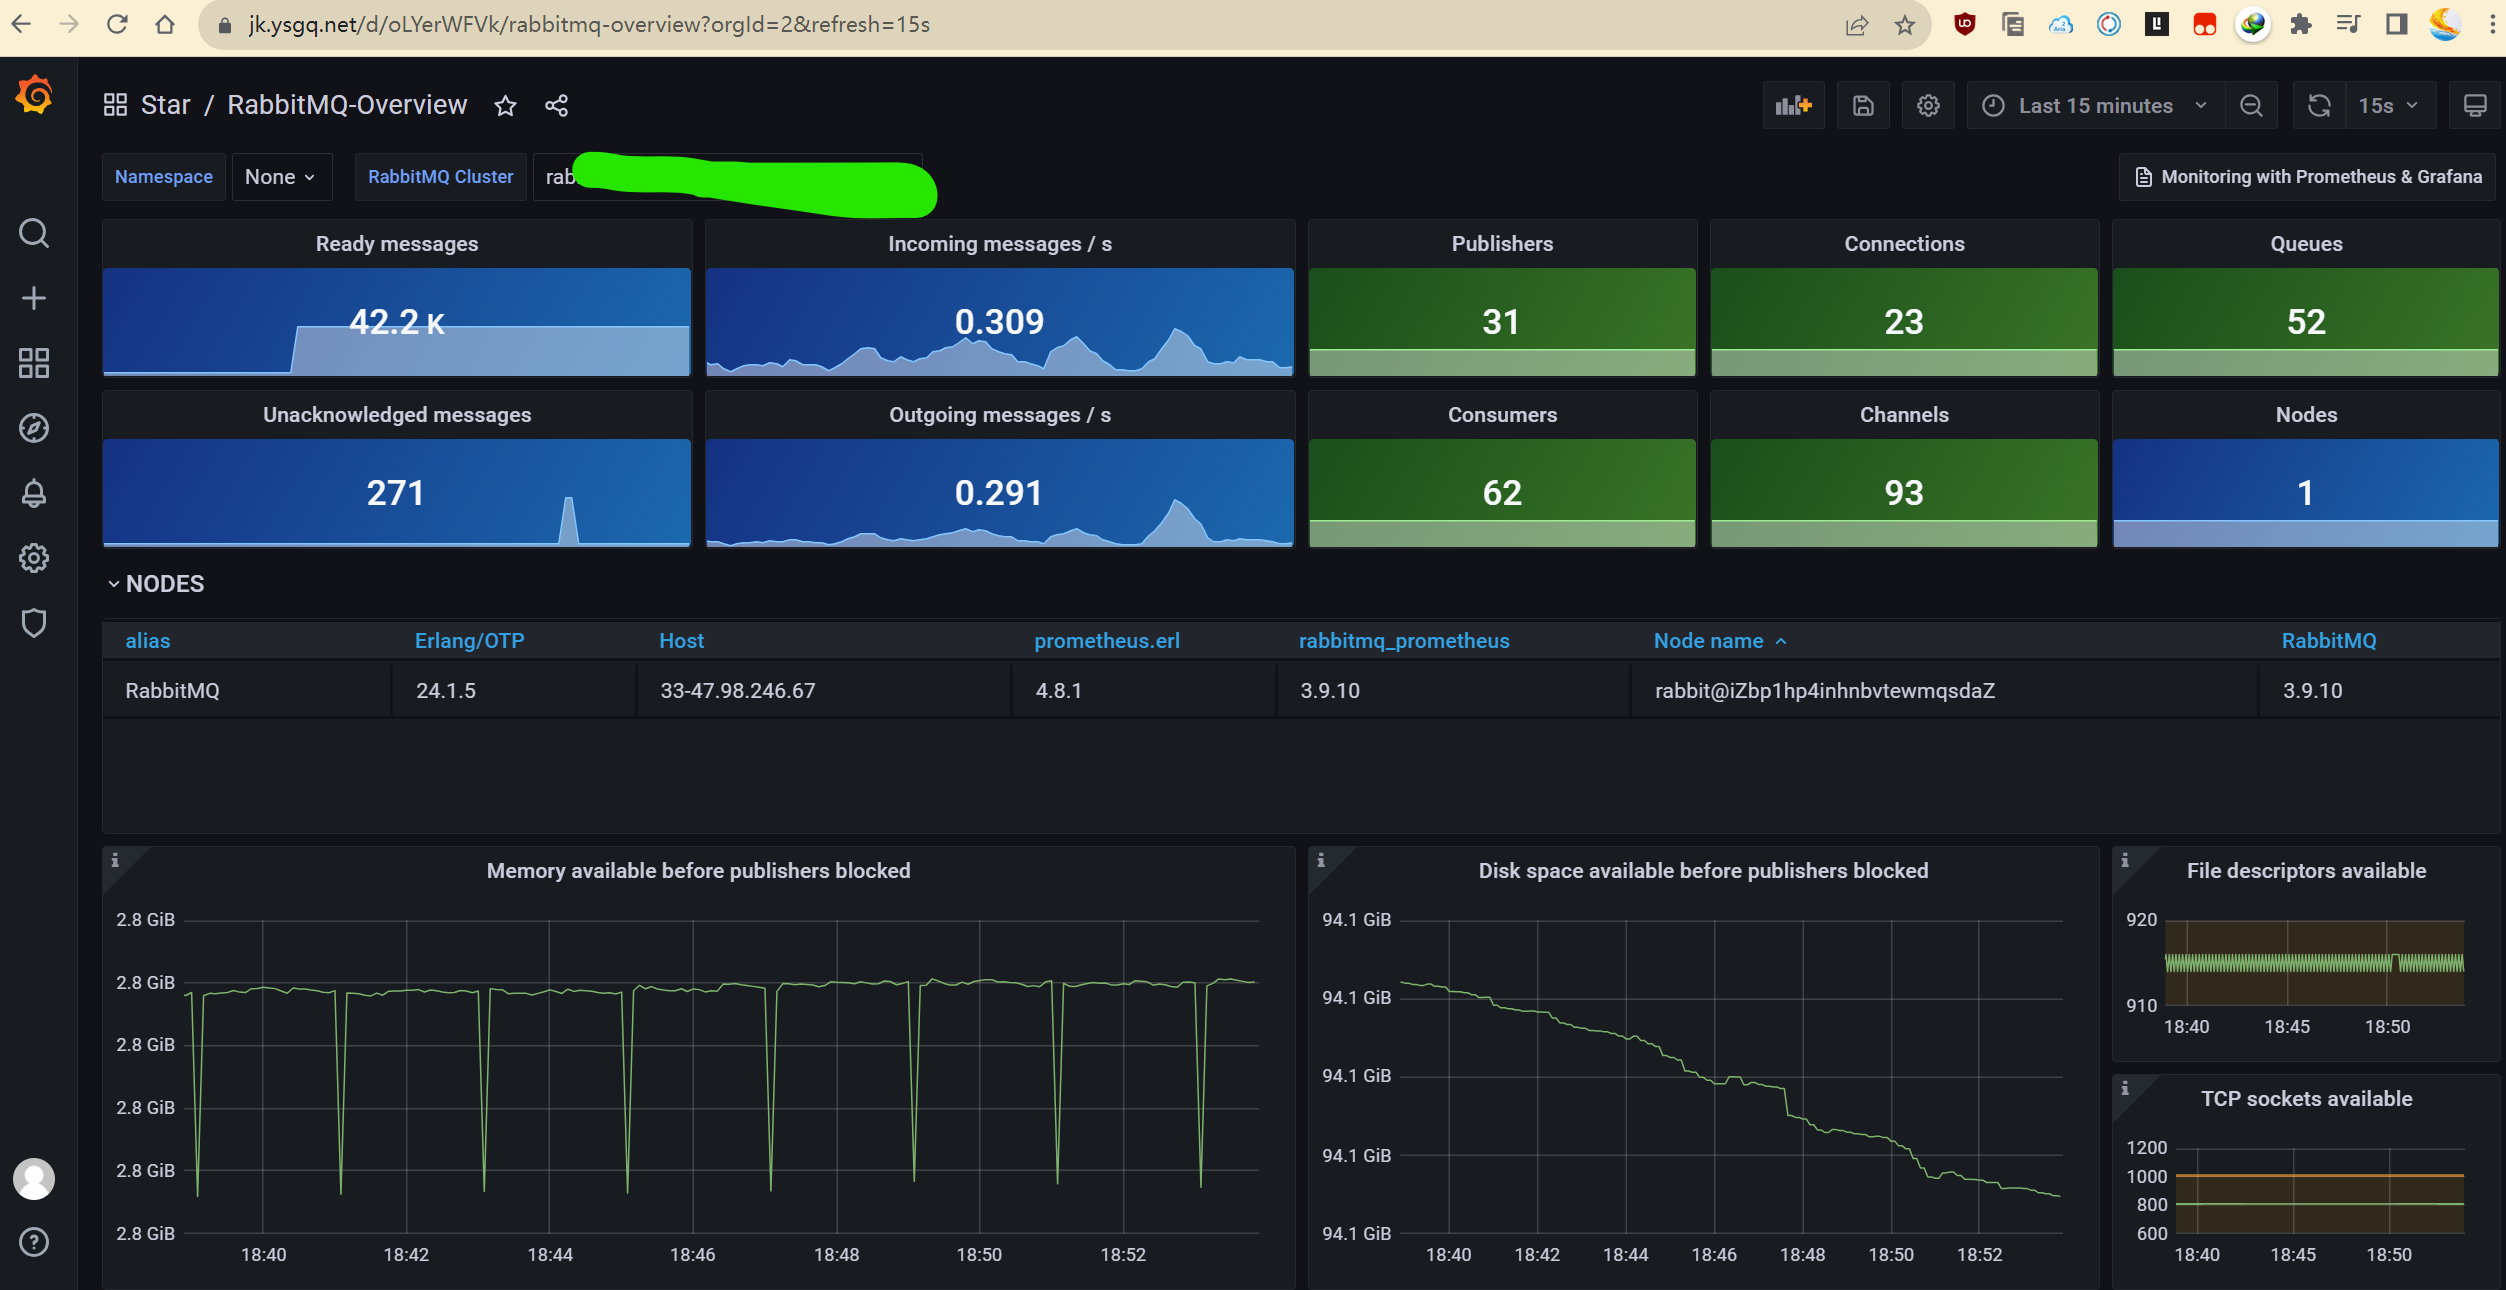Click the Star folder breadcrumb
This screenshot has width=2506, height=1290.
165,105
